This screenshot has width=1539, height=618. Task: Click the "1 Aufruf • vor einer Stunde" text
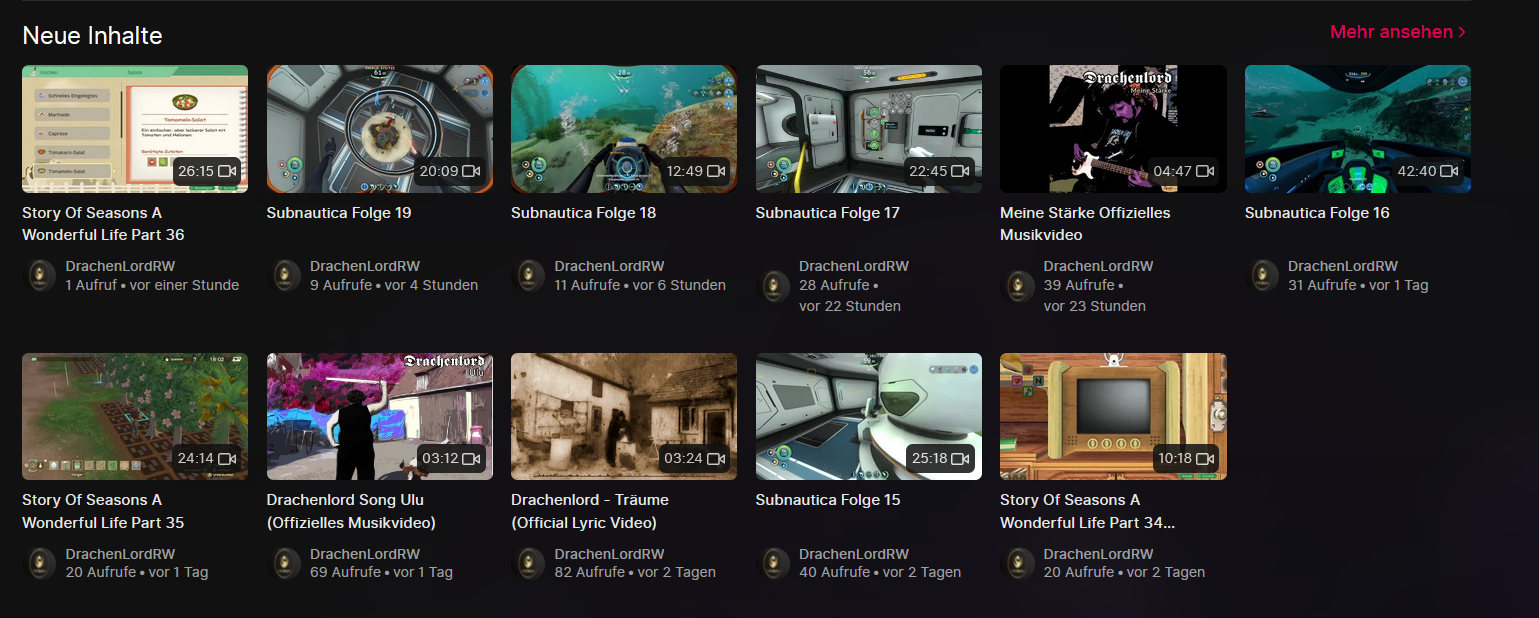(152, 285)
